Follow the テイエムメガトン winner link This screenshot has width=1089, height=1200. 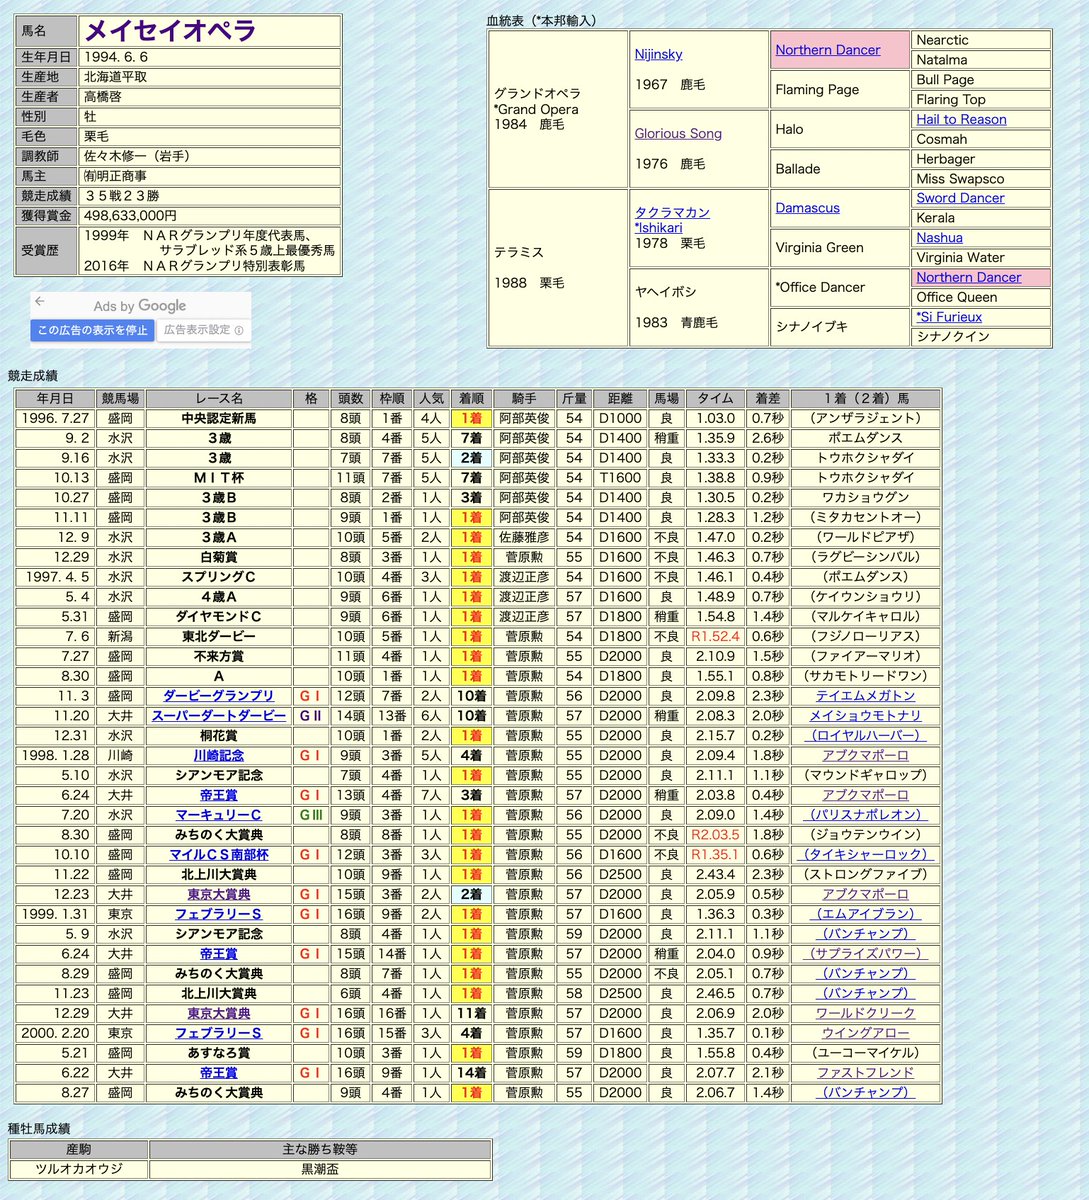click(865, 696)
